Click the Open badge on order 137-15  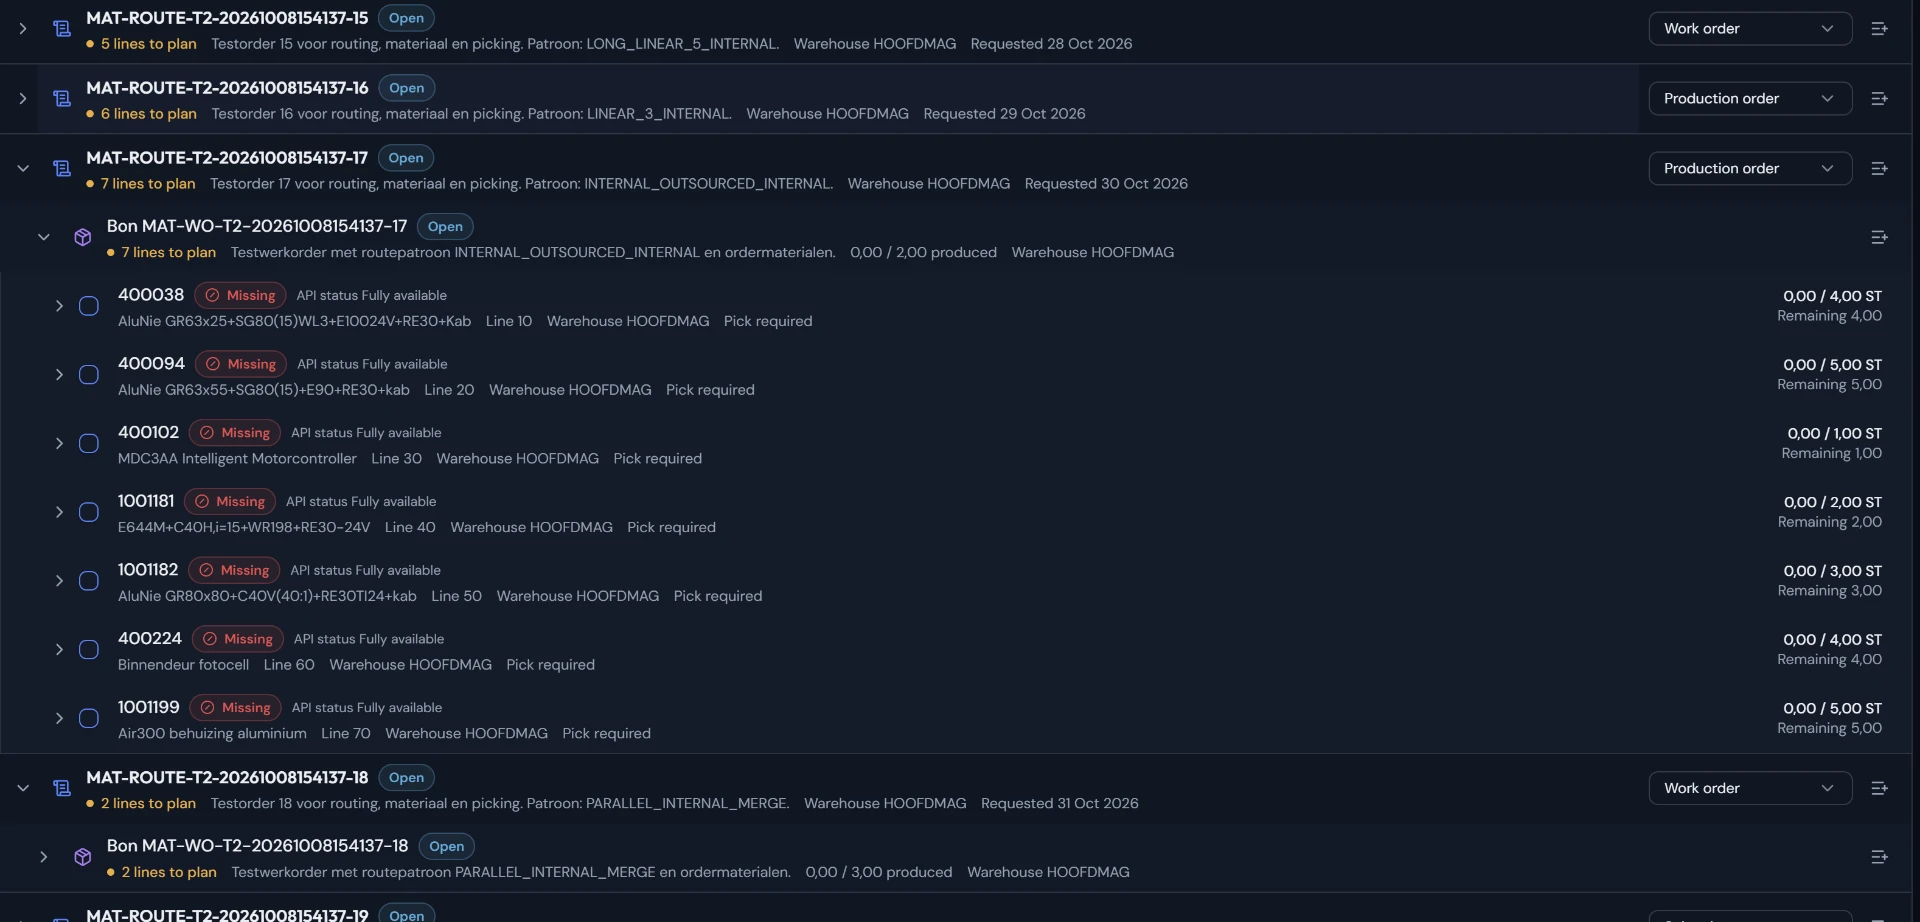[406, 18]
